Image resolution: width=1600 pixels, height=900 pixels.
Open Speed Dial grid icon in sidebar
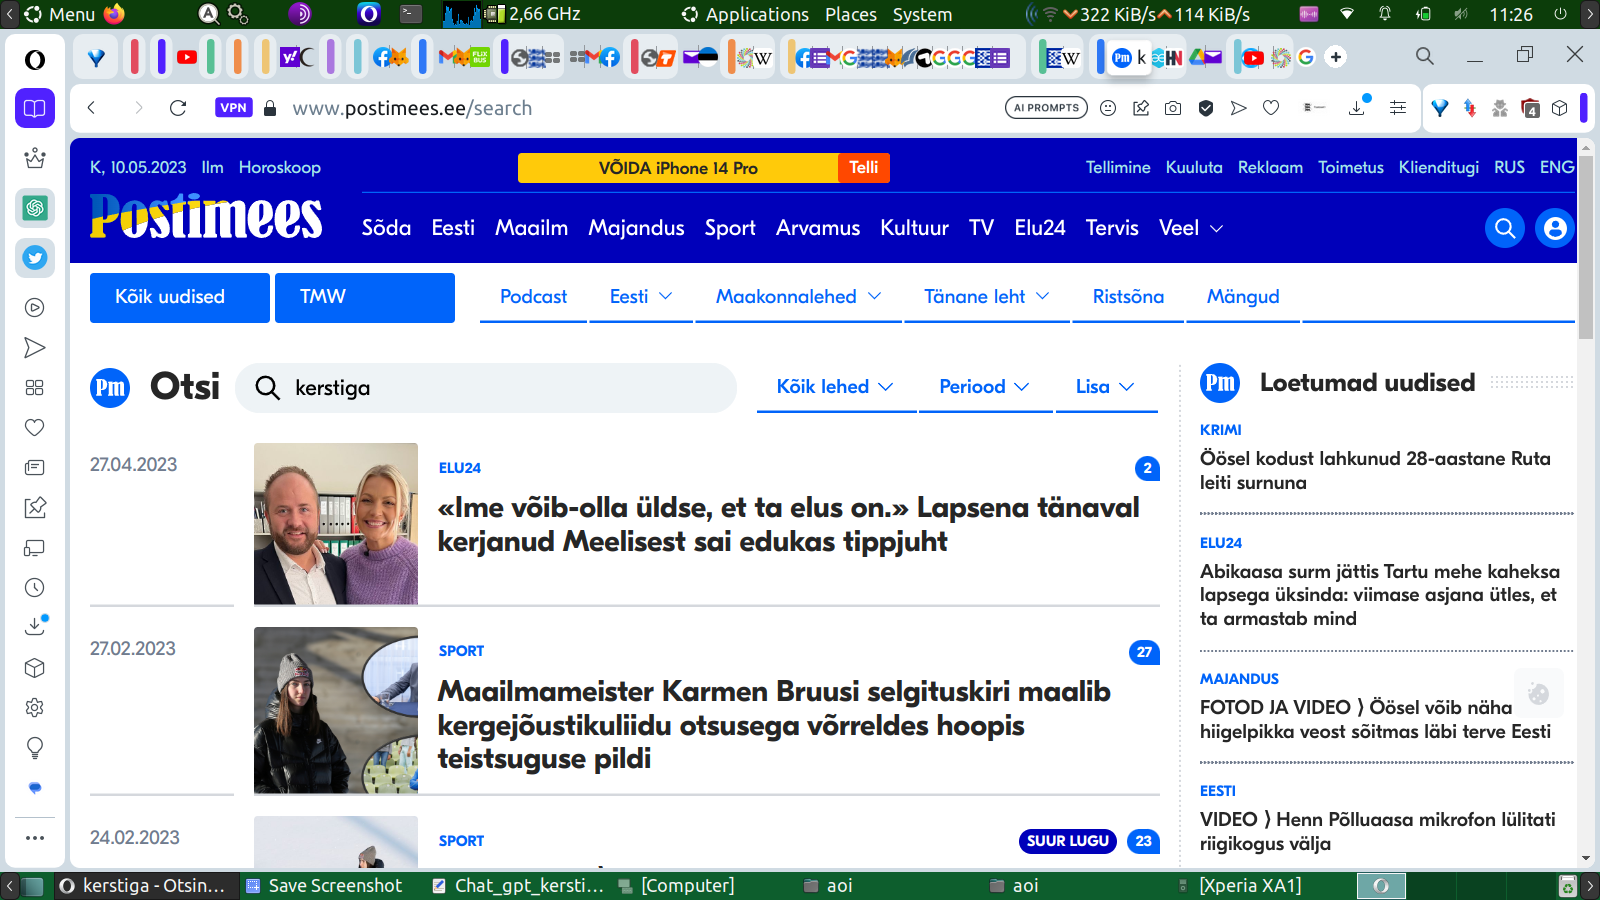35,388
